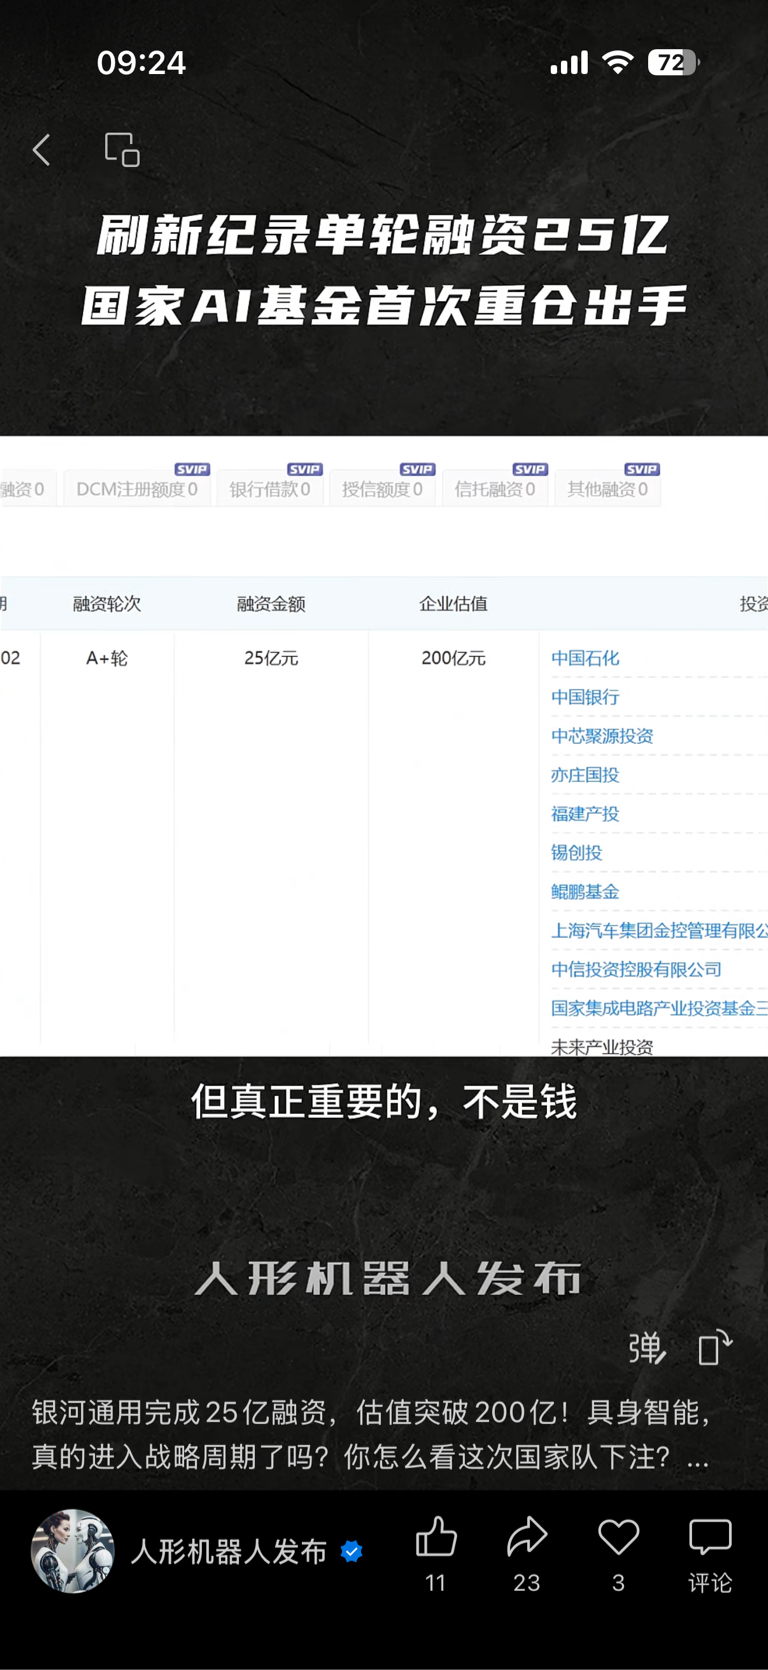Tap the back arrow icon
This screenshot has width=768, height=1670.
tap(41, 150)
